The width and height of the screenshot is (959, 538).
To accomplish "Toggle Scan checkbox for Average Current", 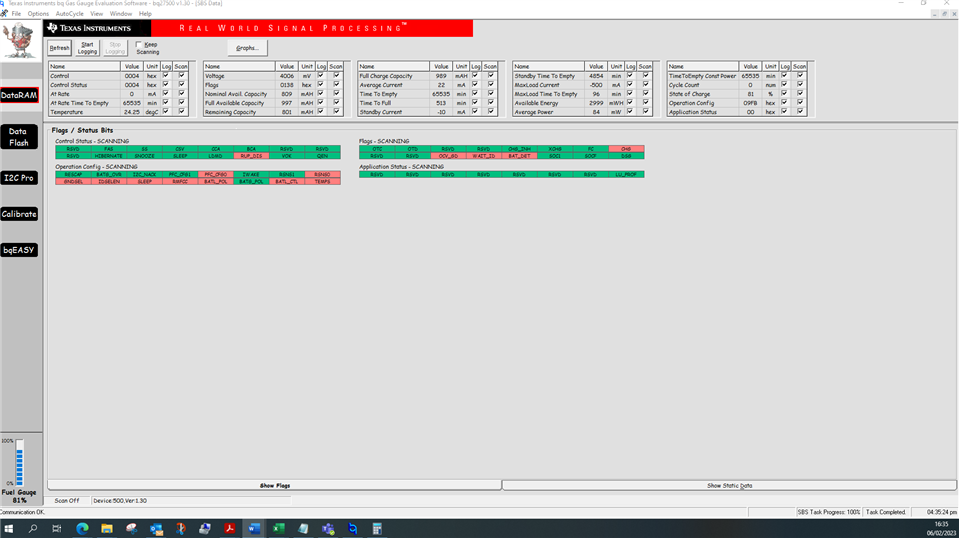I will (x=491, y=85).
